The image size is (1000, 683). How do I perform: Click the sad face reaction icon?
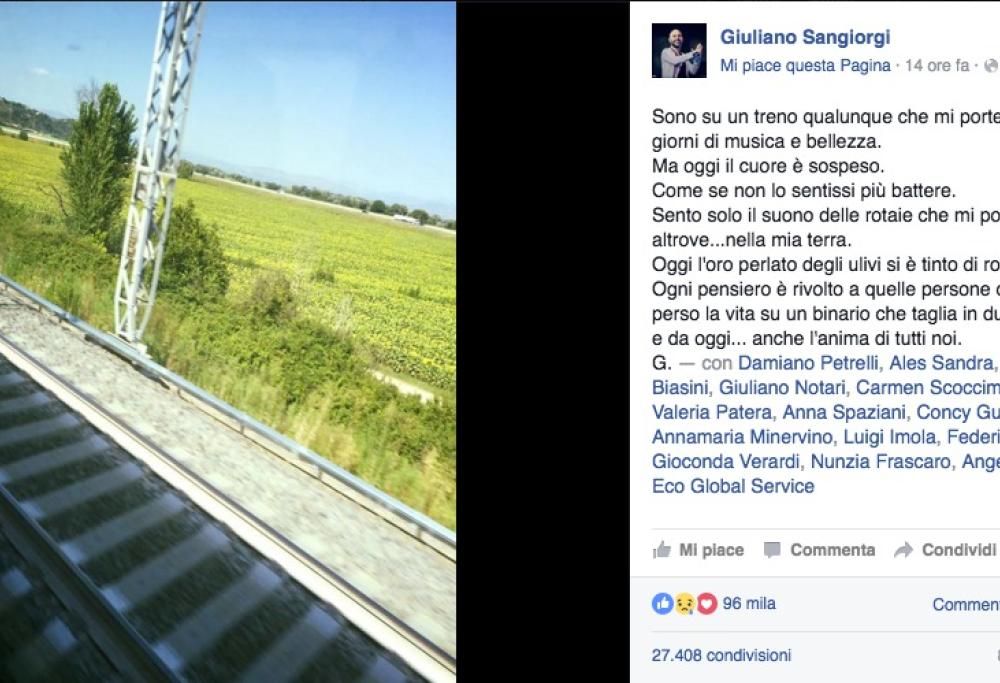684,603
